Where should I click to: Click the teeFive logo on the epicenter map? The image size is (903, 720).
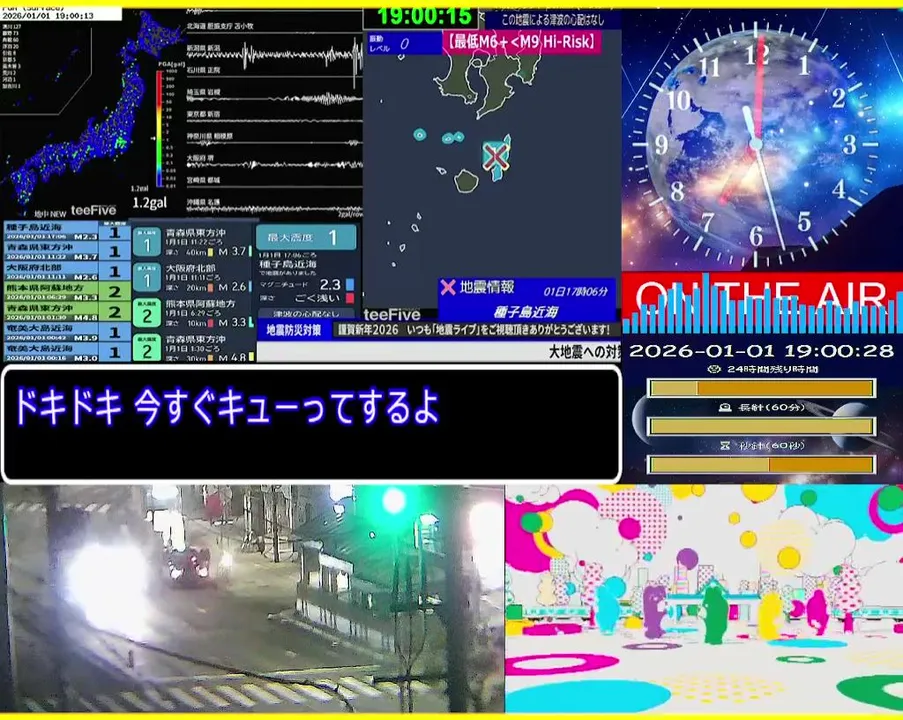coord(392,314)
